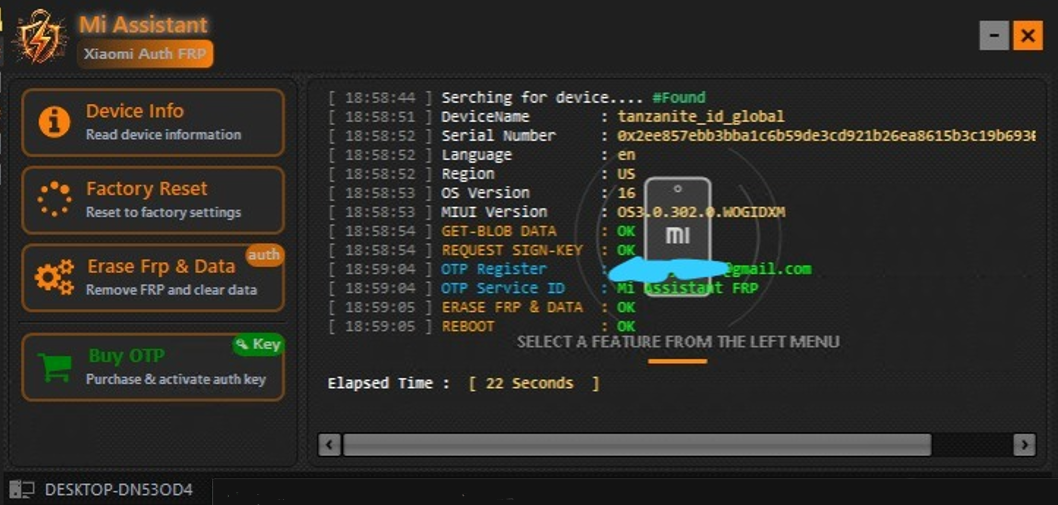Close the Mi Assistant window
Image resolution: width=1058 pixels, height=505 pixels.
(x=1028, y=35)
